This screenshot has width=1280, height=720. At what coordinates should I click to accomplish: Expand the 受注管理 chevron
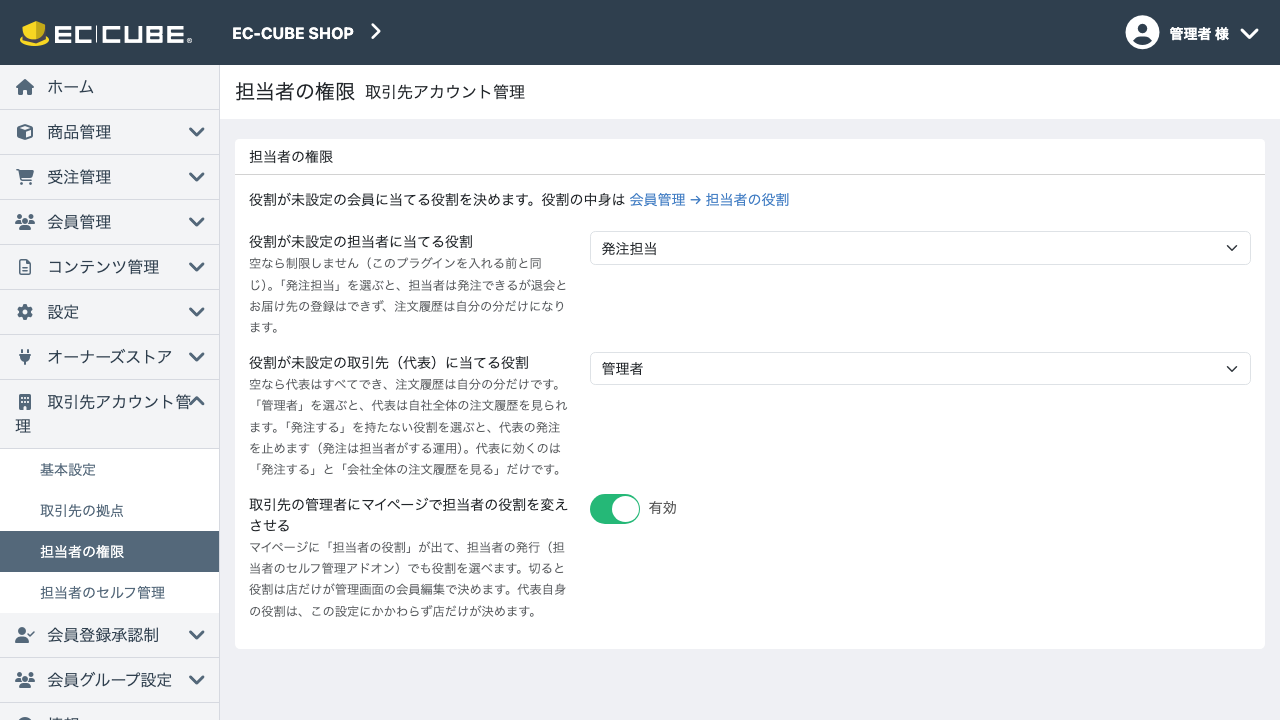click(x=197, y=177)
